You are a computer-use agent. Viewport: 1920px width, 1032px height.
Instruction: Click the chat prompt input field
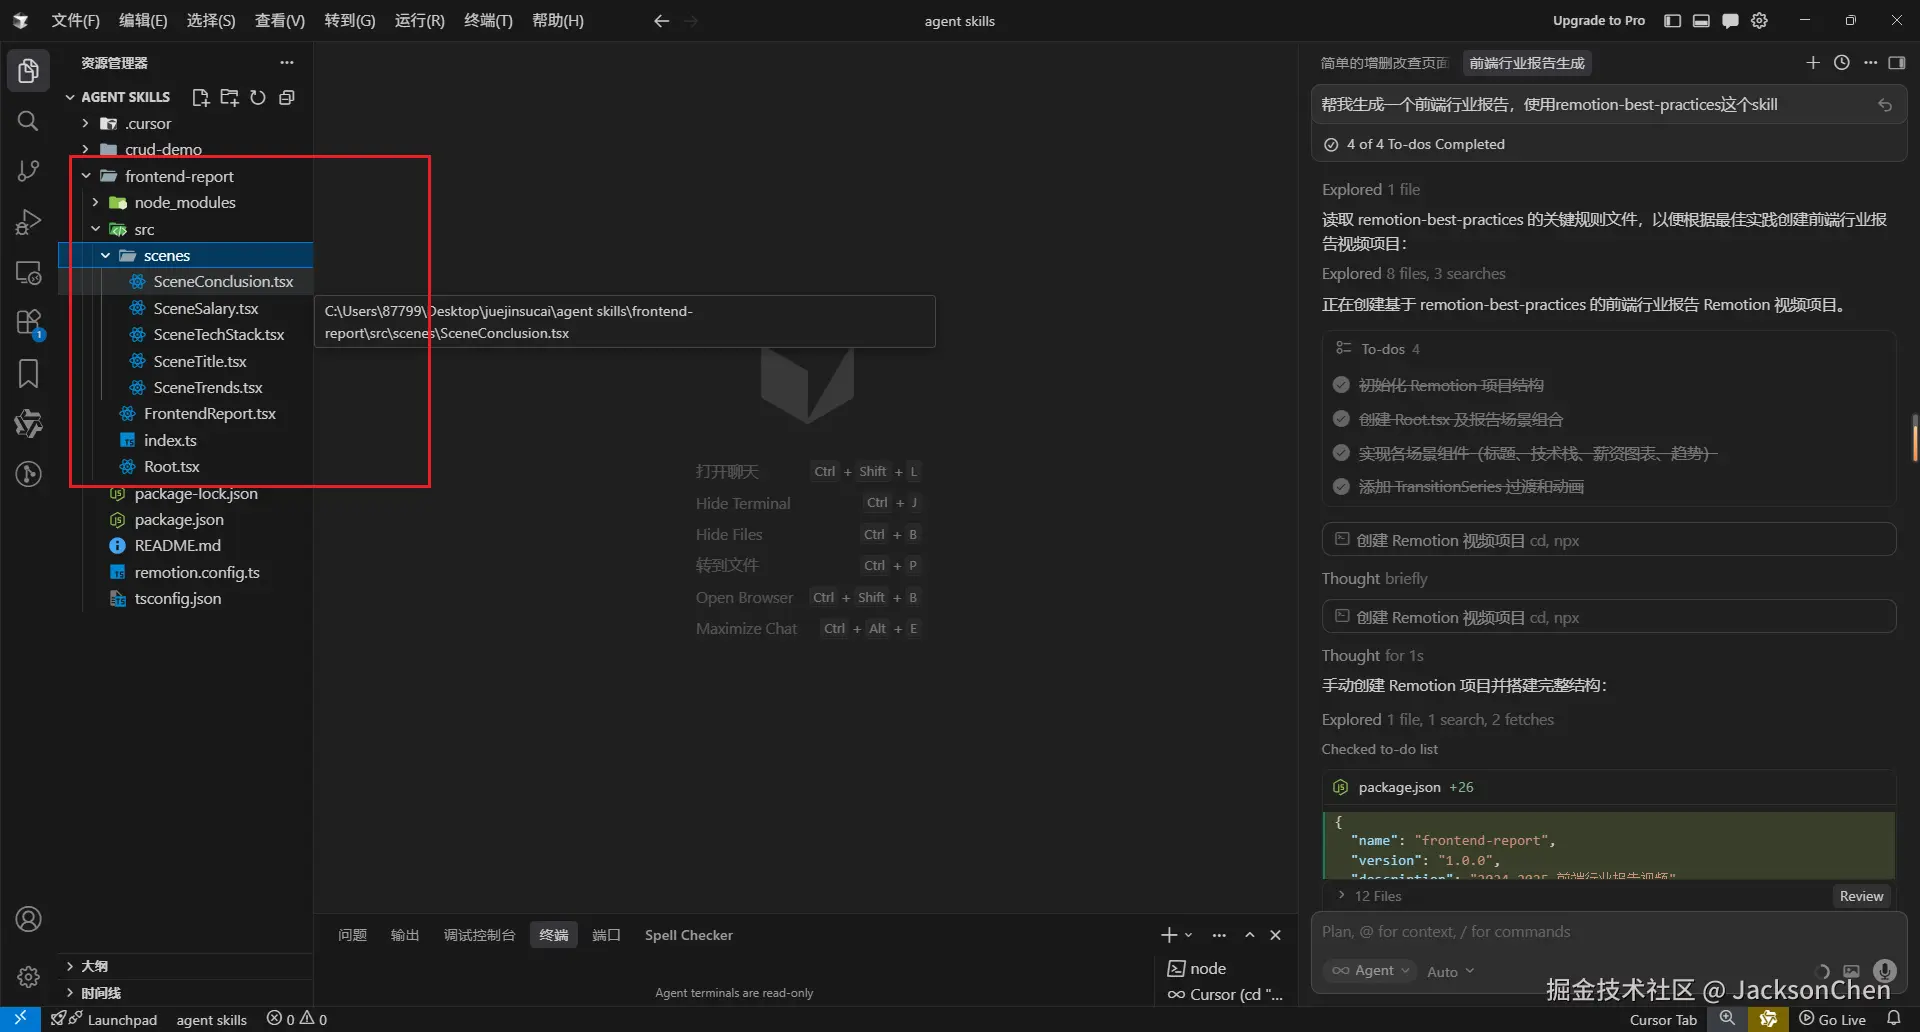pos(1600,932)
